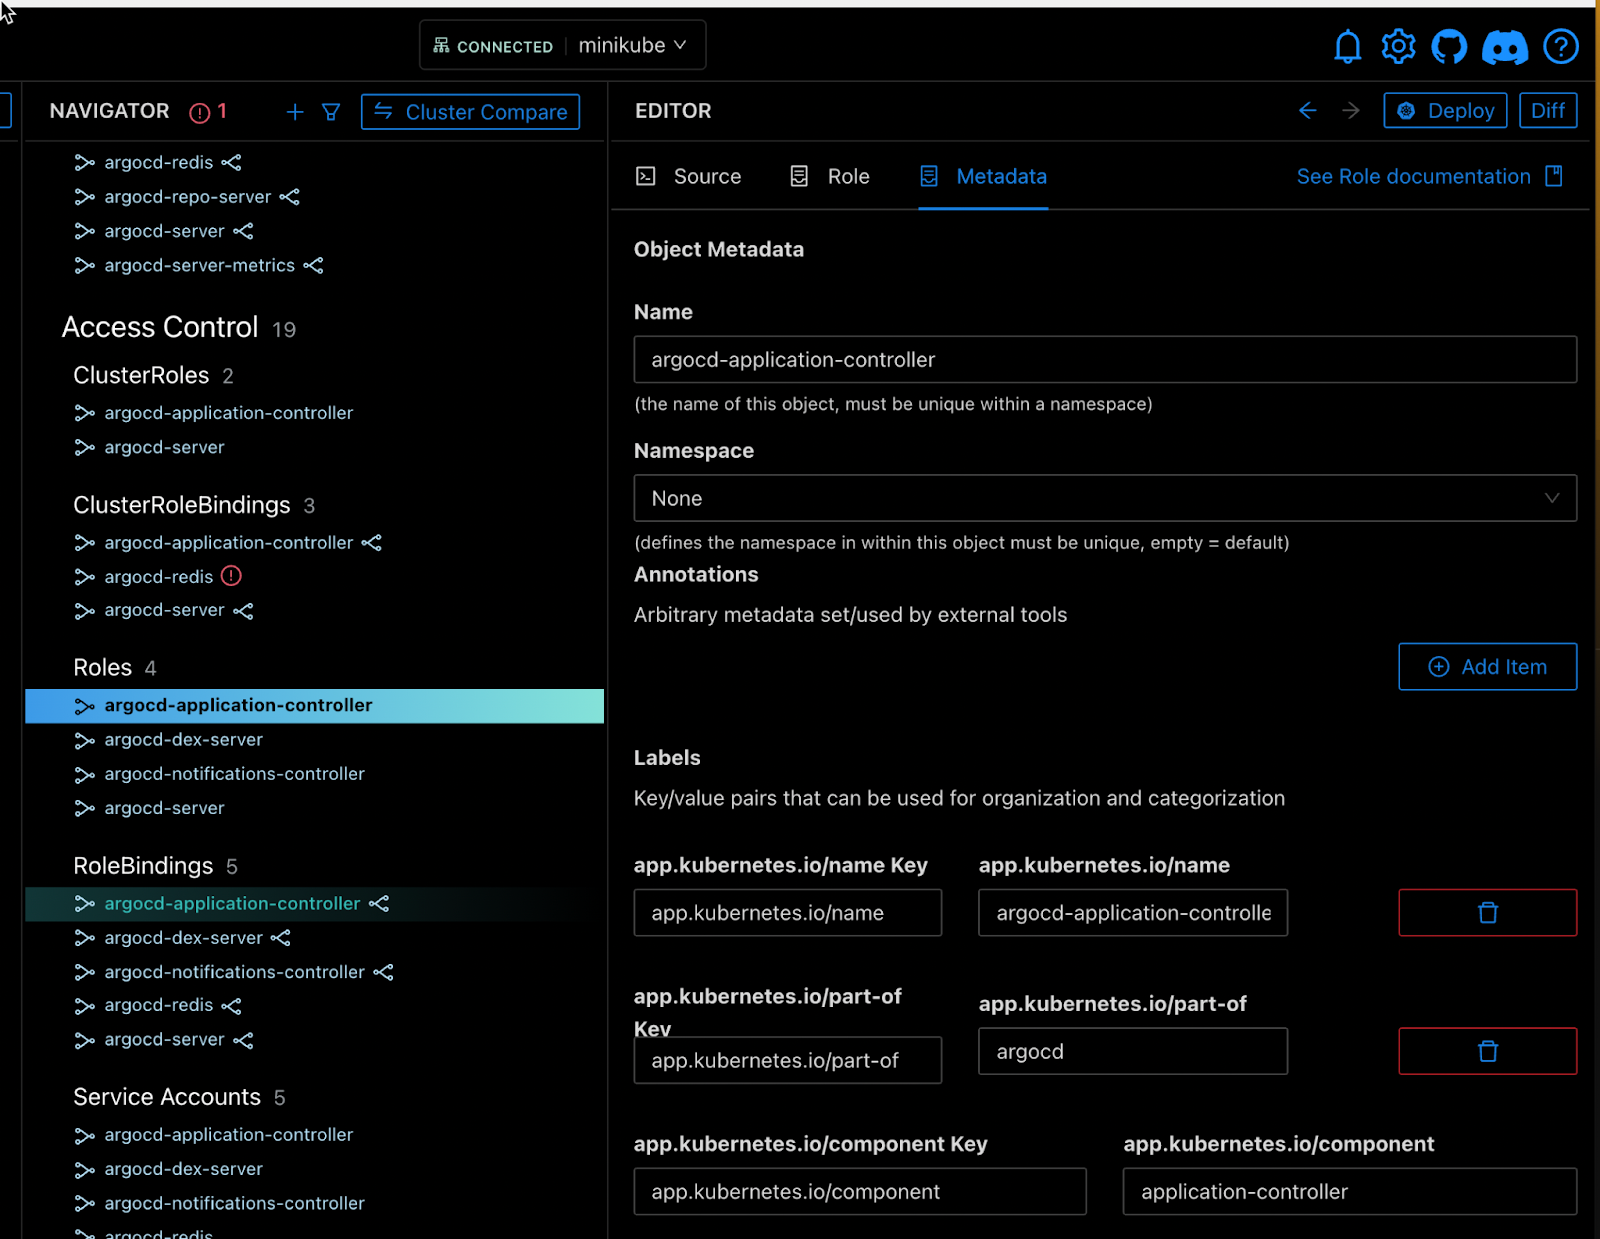Select Service Account argocd-dex-server
Viewport: 1600px width, 1239px height.
[183, 1169]
